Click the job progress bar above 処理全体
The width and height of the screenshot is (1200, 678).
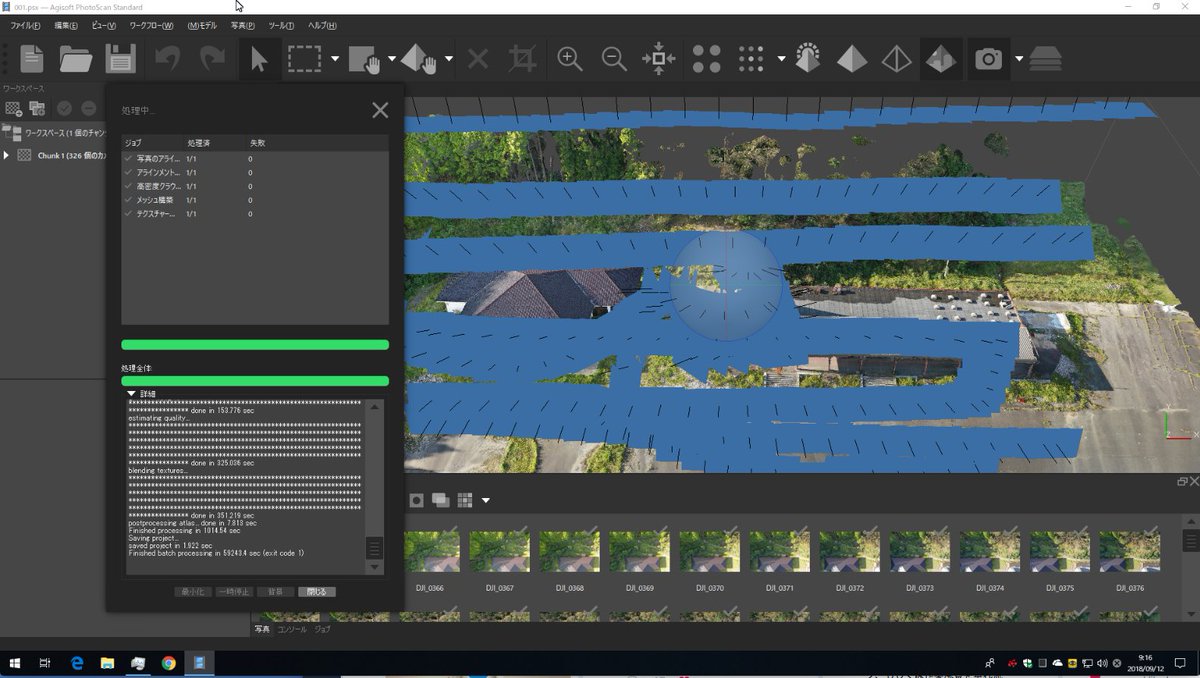point(255,345)
